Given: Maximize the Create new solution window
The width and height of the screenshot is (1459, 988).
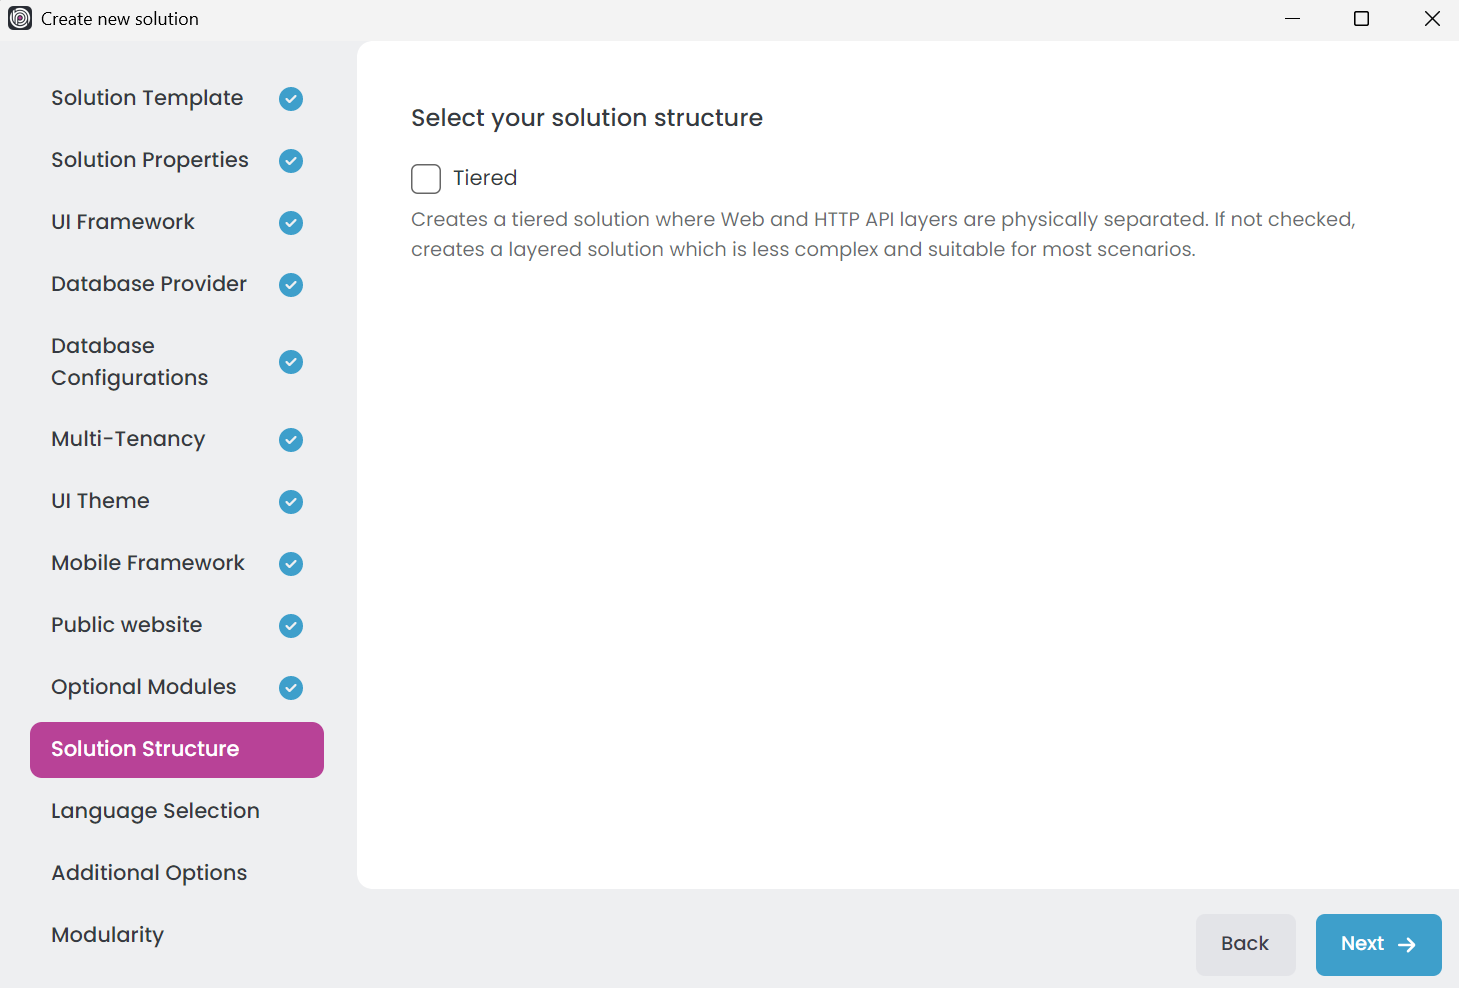Looking at the screenshot, I should (x=1361, y=19).
